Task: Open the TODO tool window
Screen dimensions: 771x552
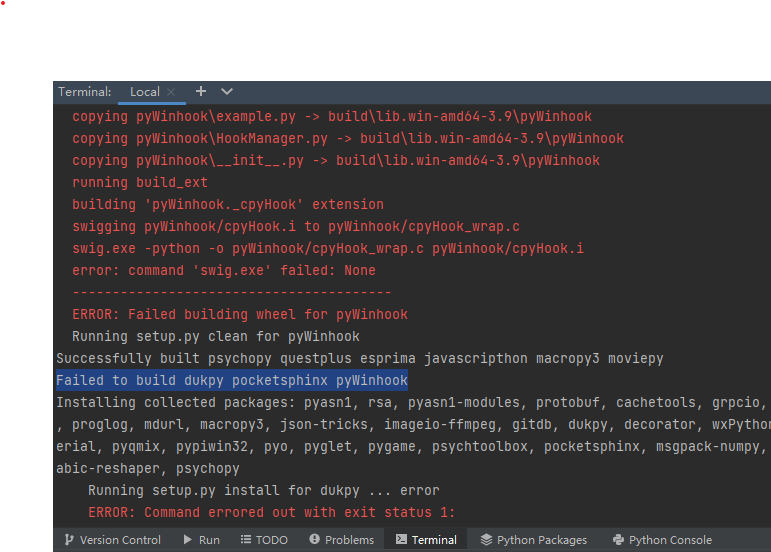Action: click(264, 540)
